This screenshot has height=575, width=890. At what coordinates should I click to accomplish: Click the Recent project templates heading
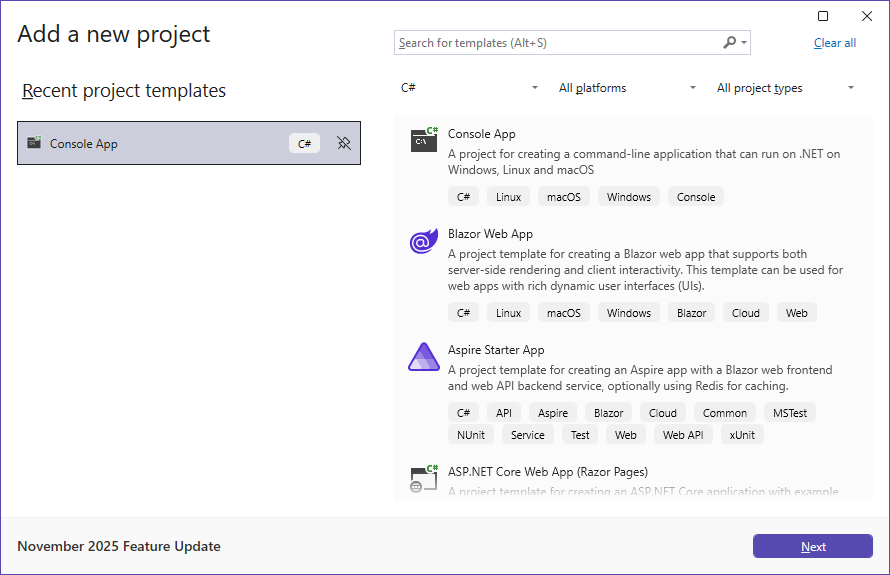124,90
